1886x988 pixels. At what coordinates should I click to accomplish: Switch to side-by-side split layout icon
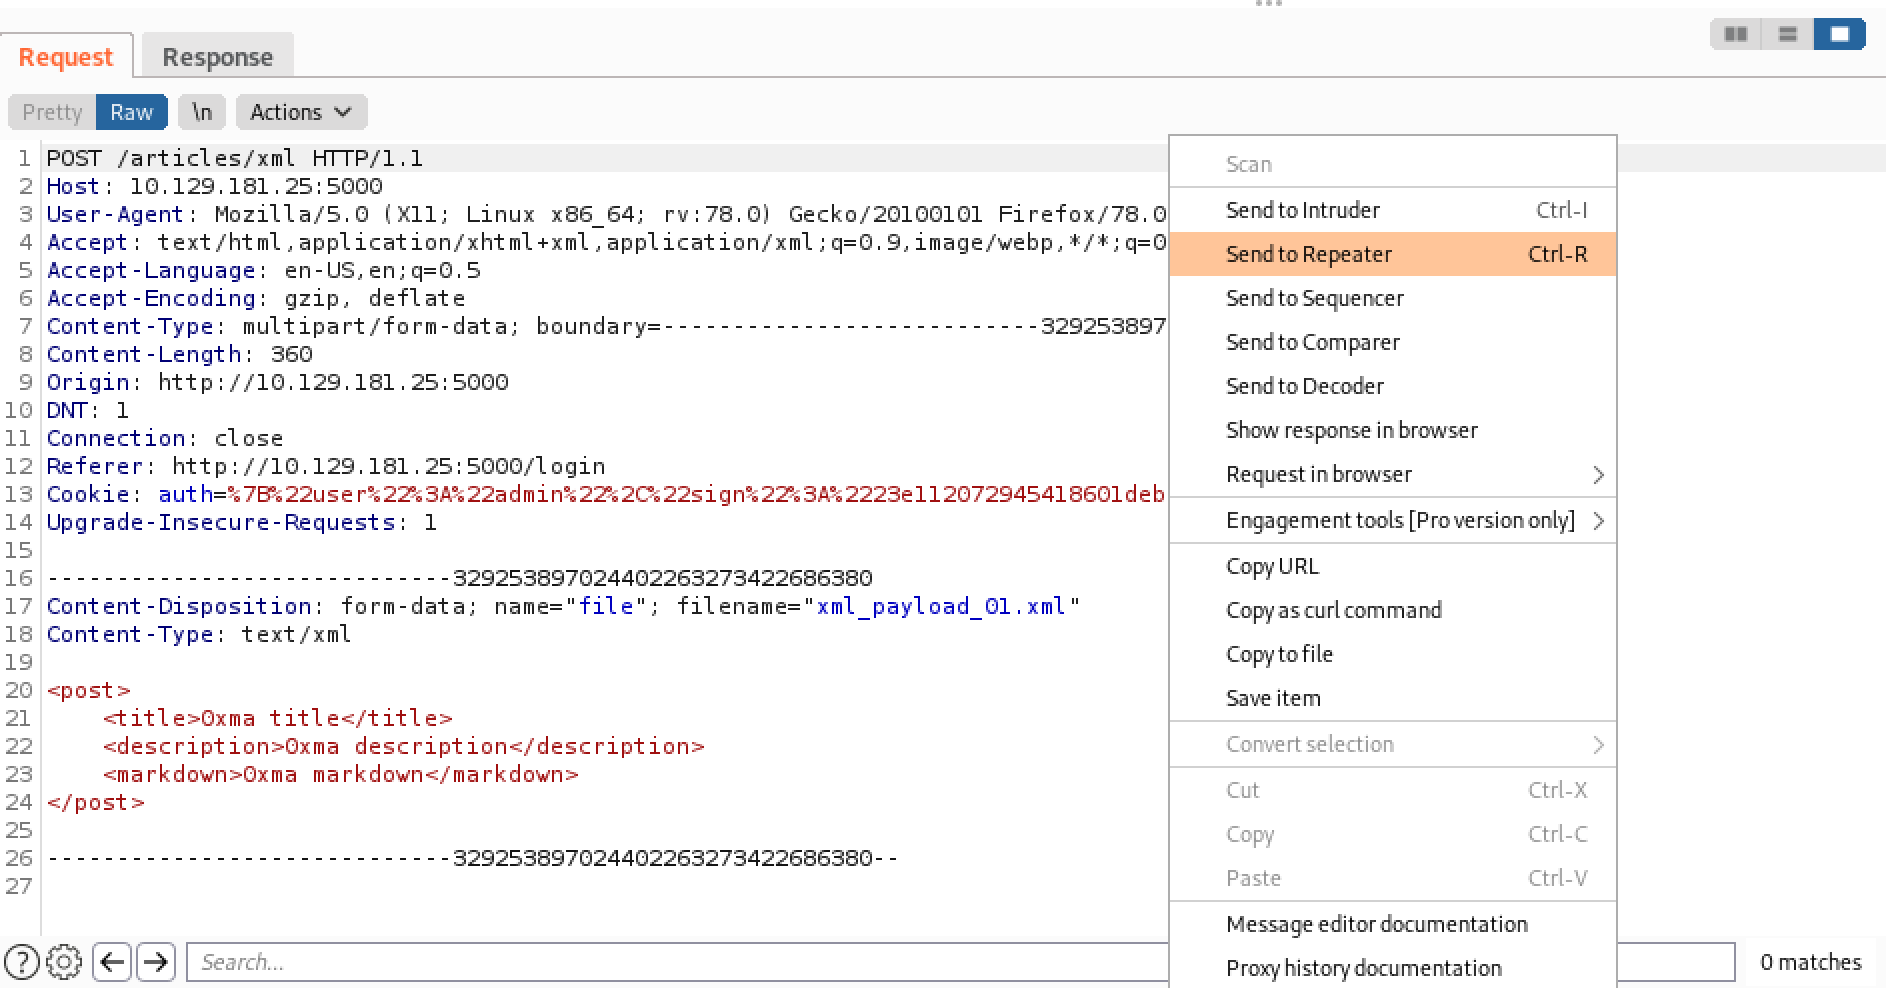coord(1737,34)
